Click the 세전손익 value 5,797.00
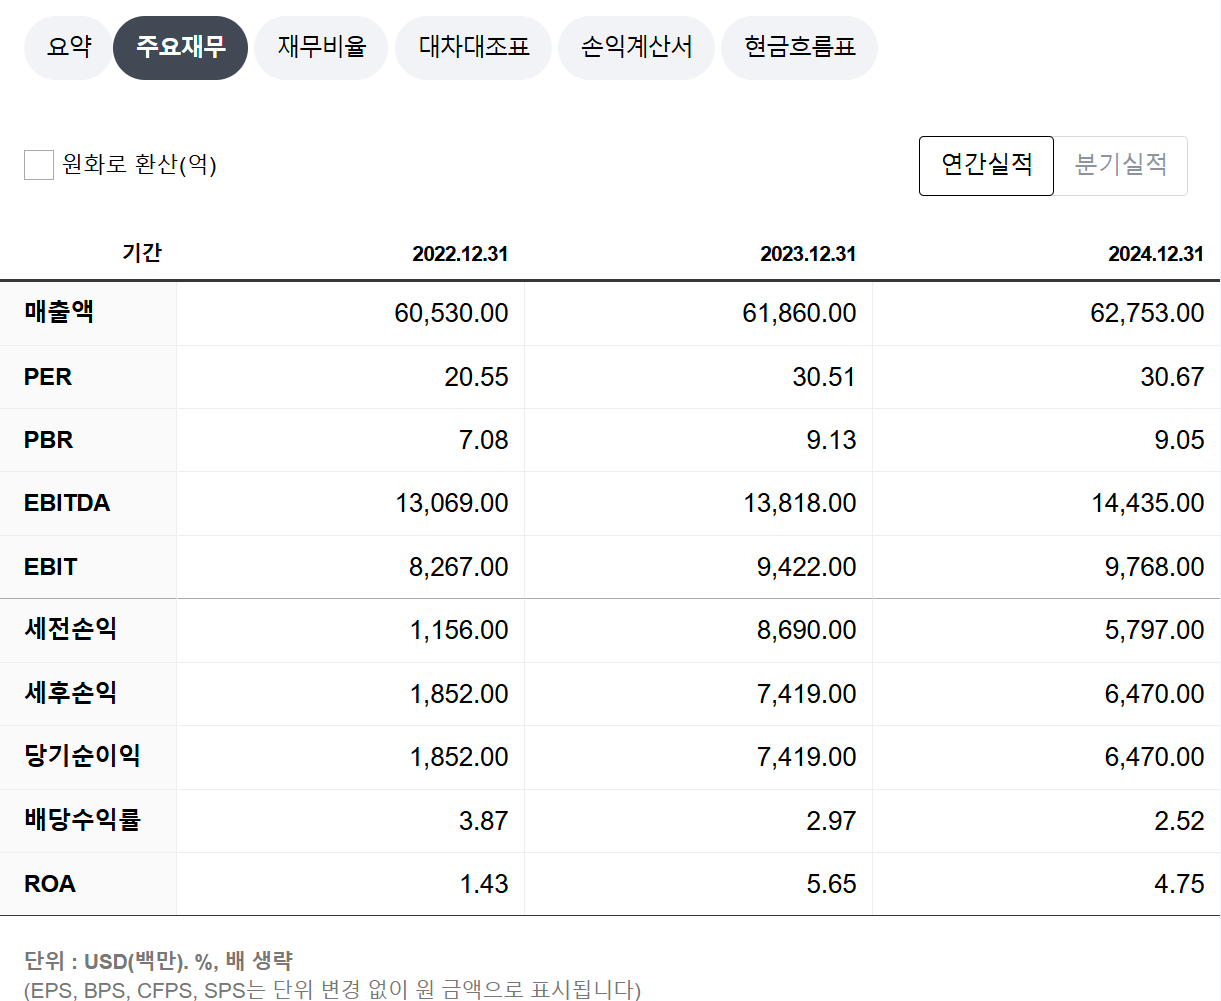This screenshot has height=1001, width=1221. (1154, 630)
